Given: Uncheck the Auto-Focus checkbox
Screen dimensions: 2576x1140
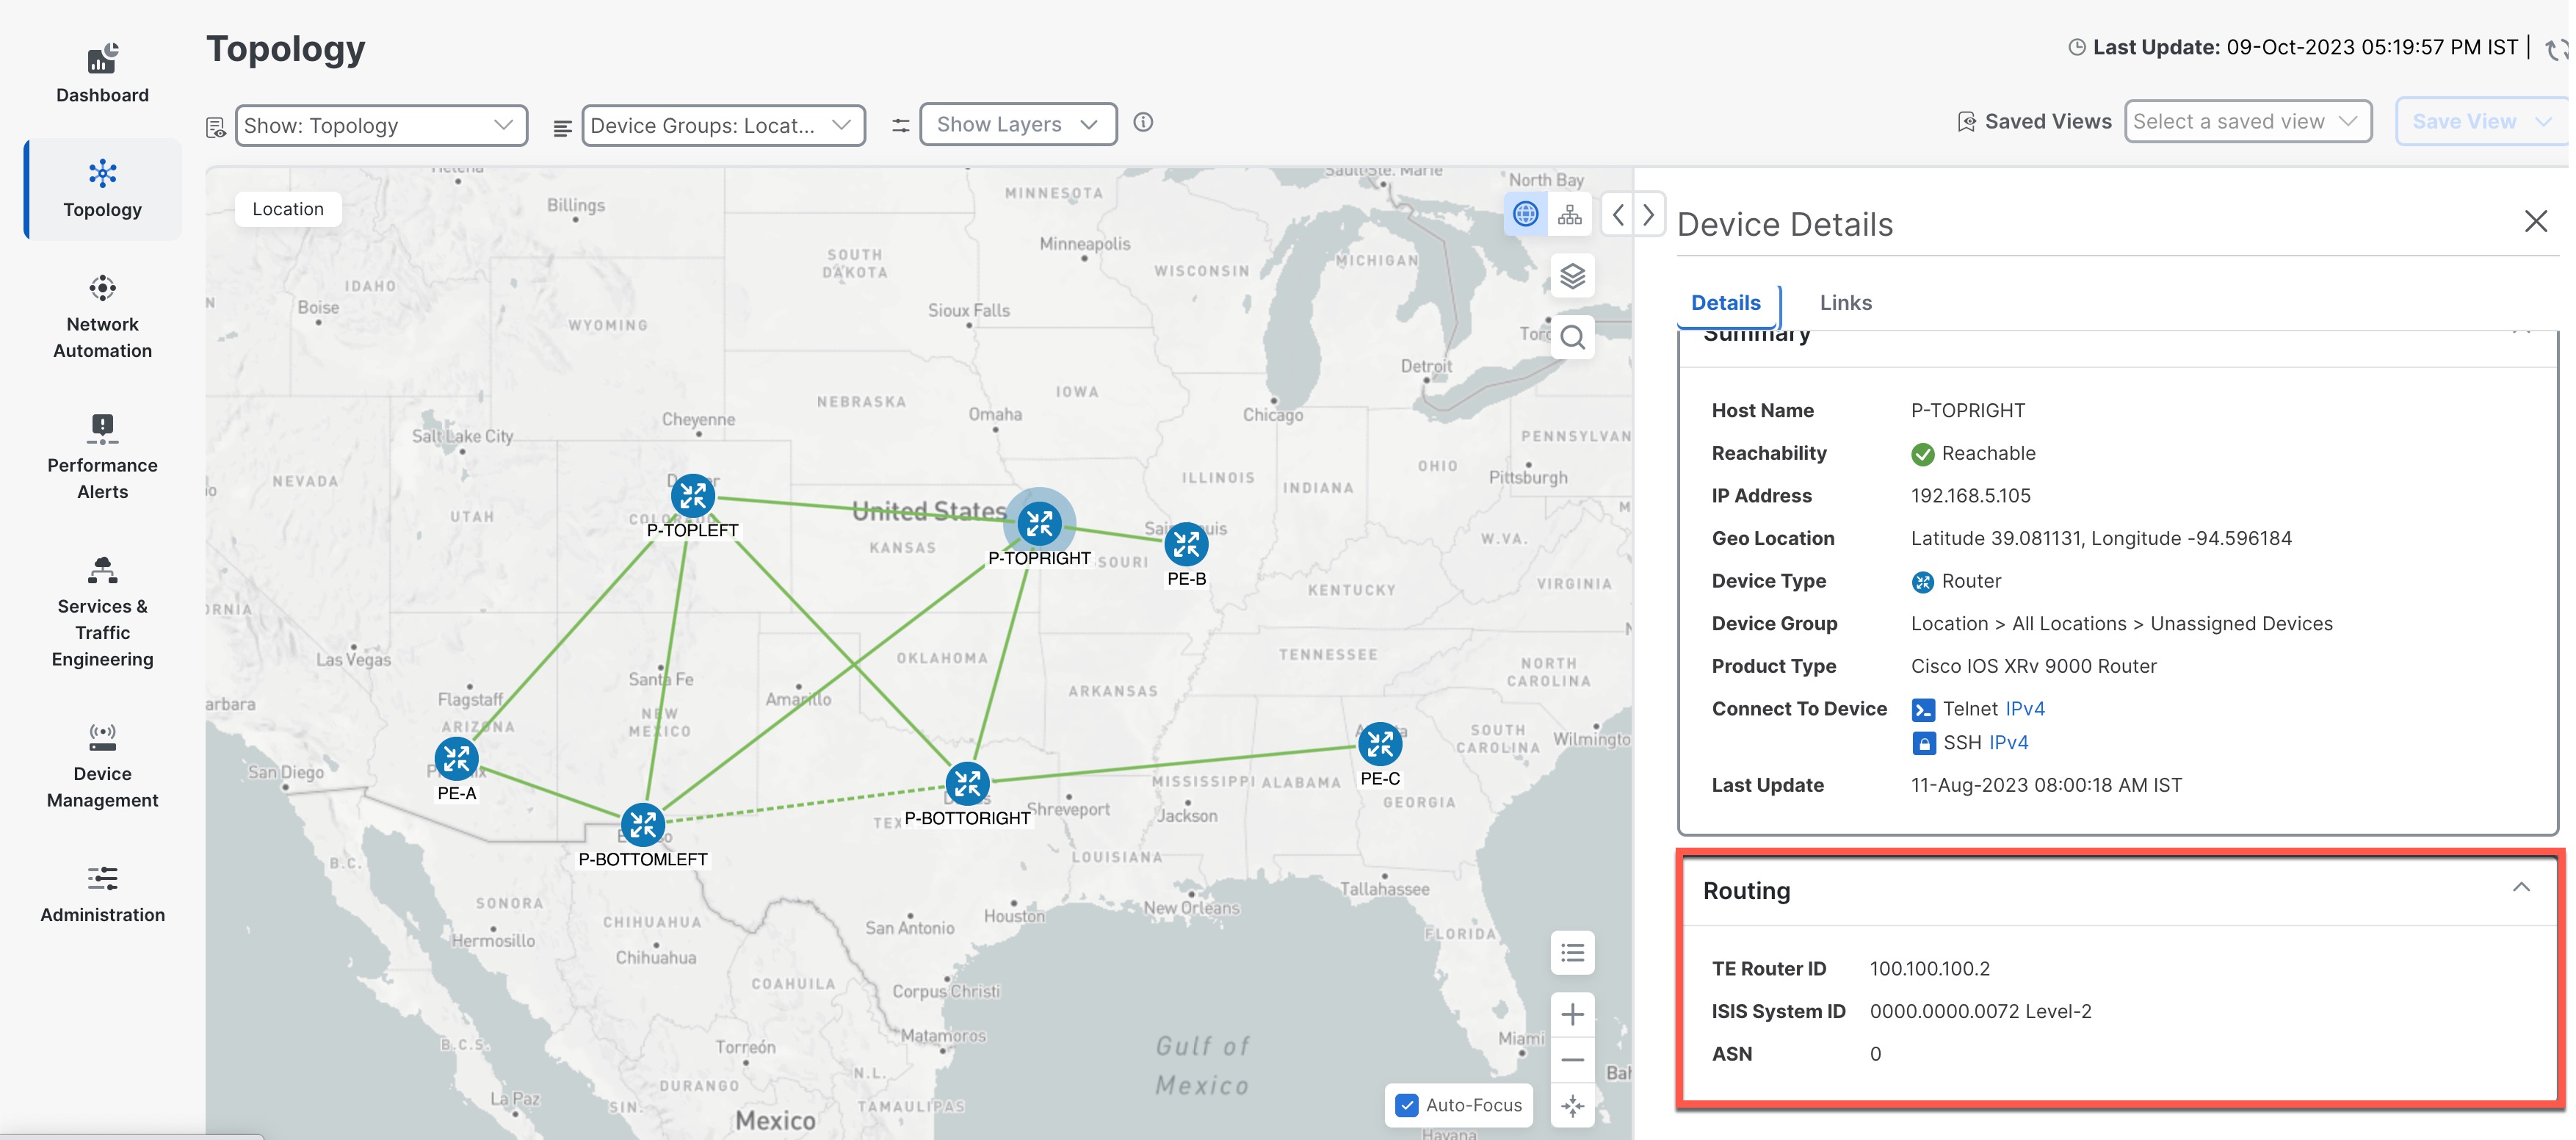Looking at the screenshot, I should (1407, 1105).
